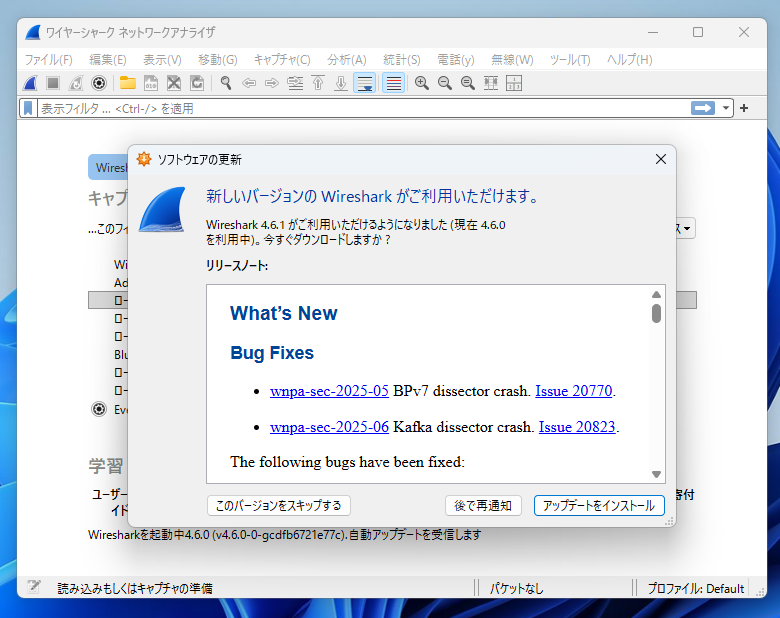Click find packet magnifier icon
The image size is (780, 618).
tap(226, 83)
